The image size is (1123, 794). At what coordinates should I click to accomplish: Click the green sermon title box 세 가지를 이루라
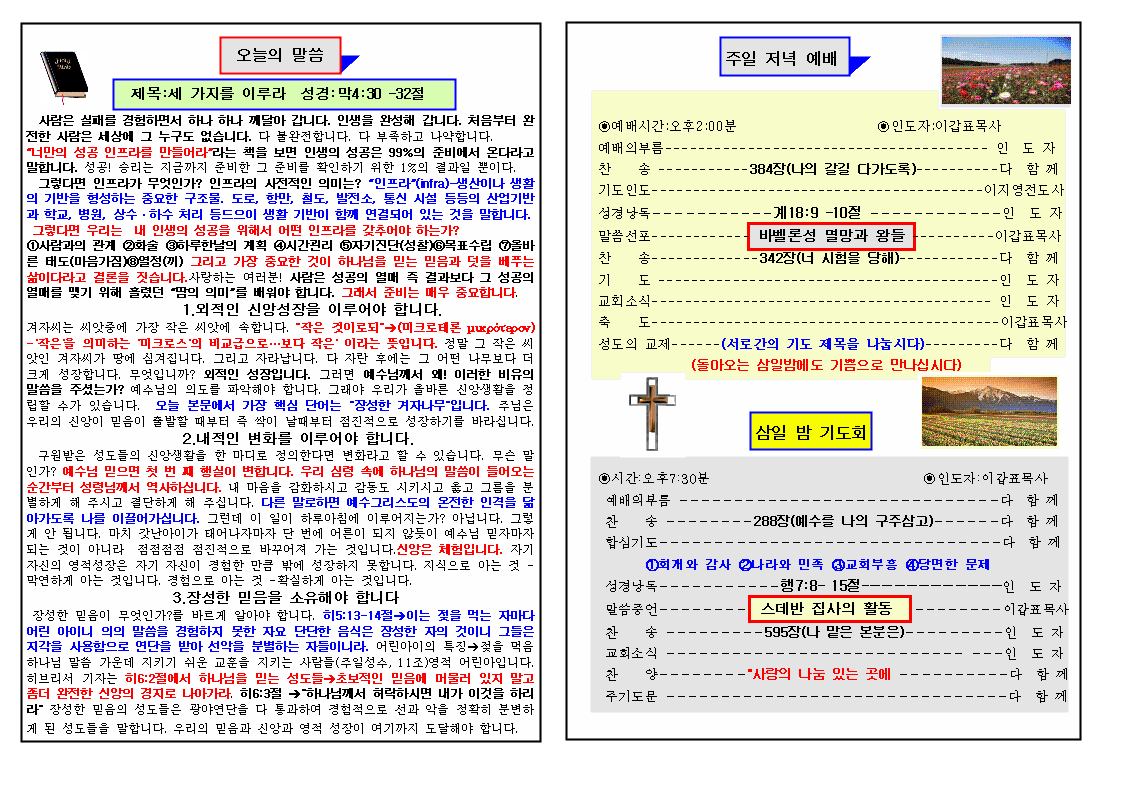pyautogui.click(x=284, y=94)
